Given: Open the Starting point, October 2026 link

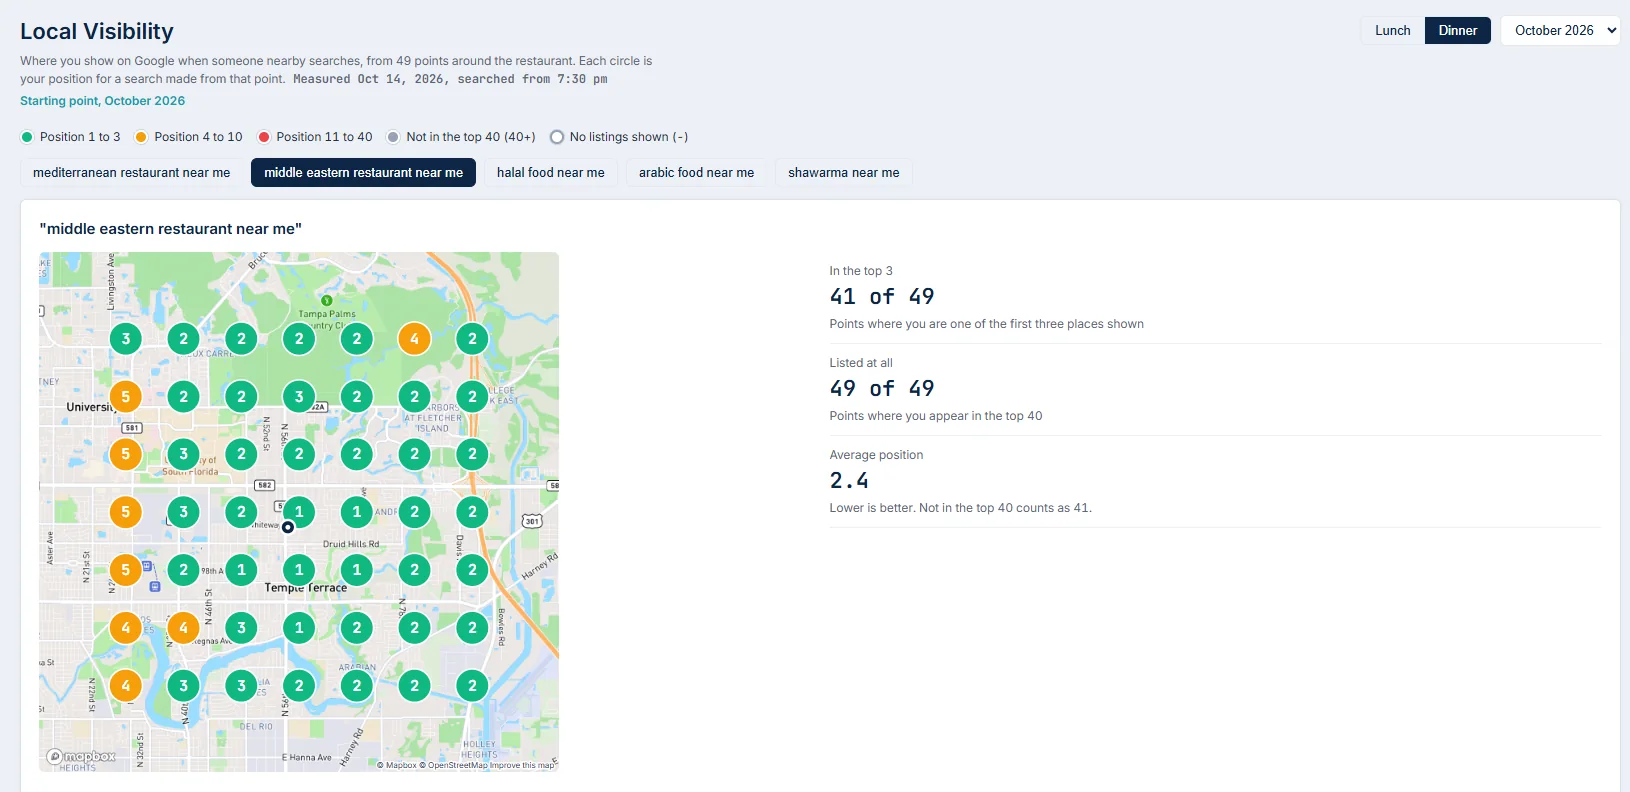Looking at the screenshot, I should tap(102, 101).
